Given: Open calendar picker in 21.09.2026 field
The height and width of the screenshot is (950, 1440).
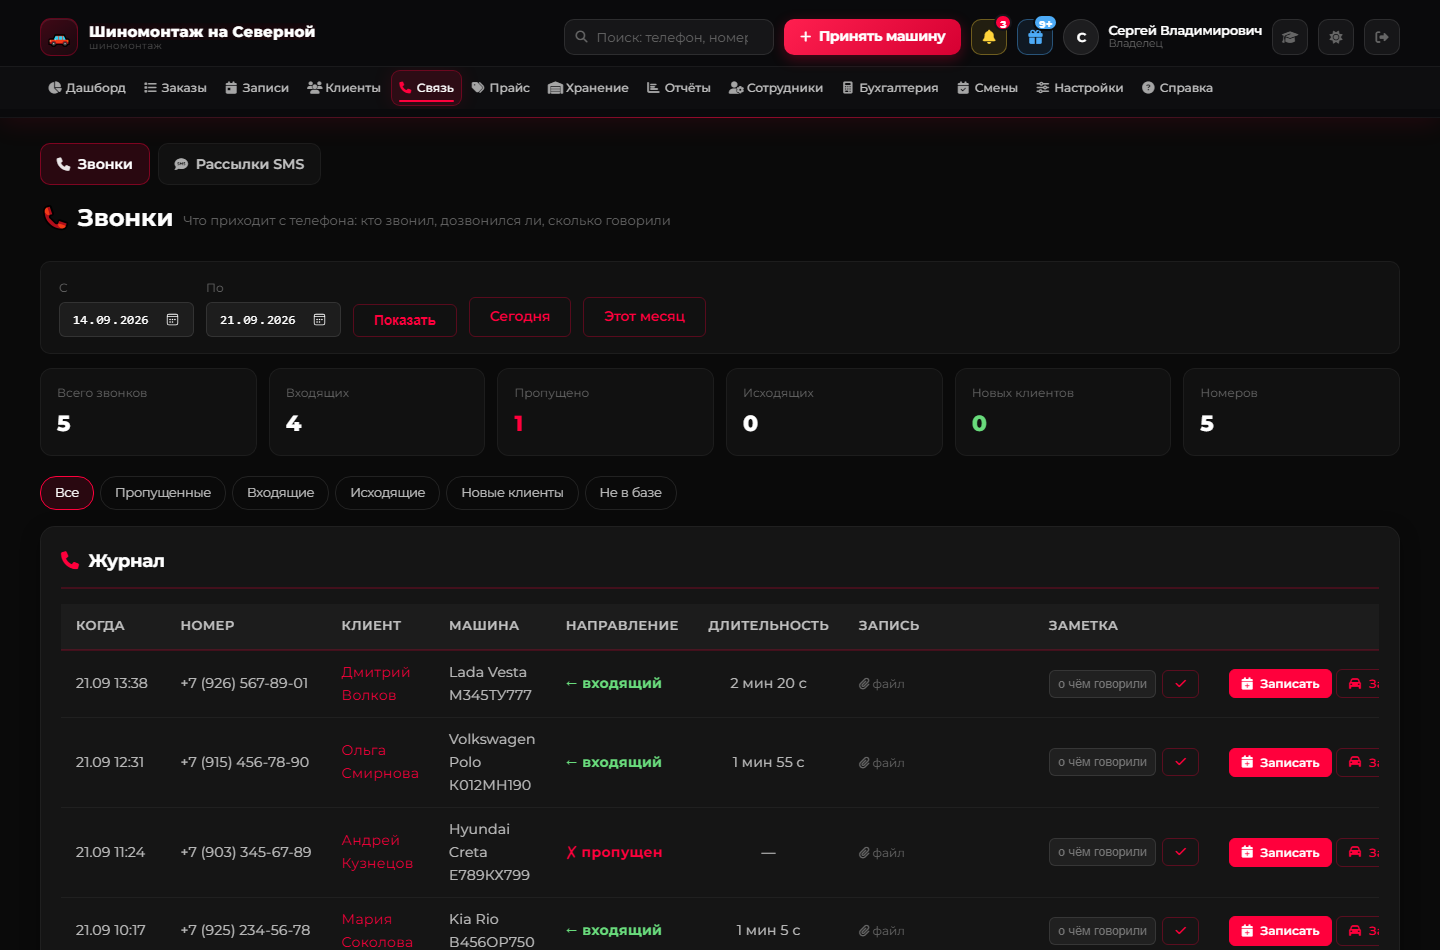Looking at the screenshot, I should coord(319,320).
